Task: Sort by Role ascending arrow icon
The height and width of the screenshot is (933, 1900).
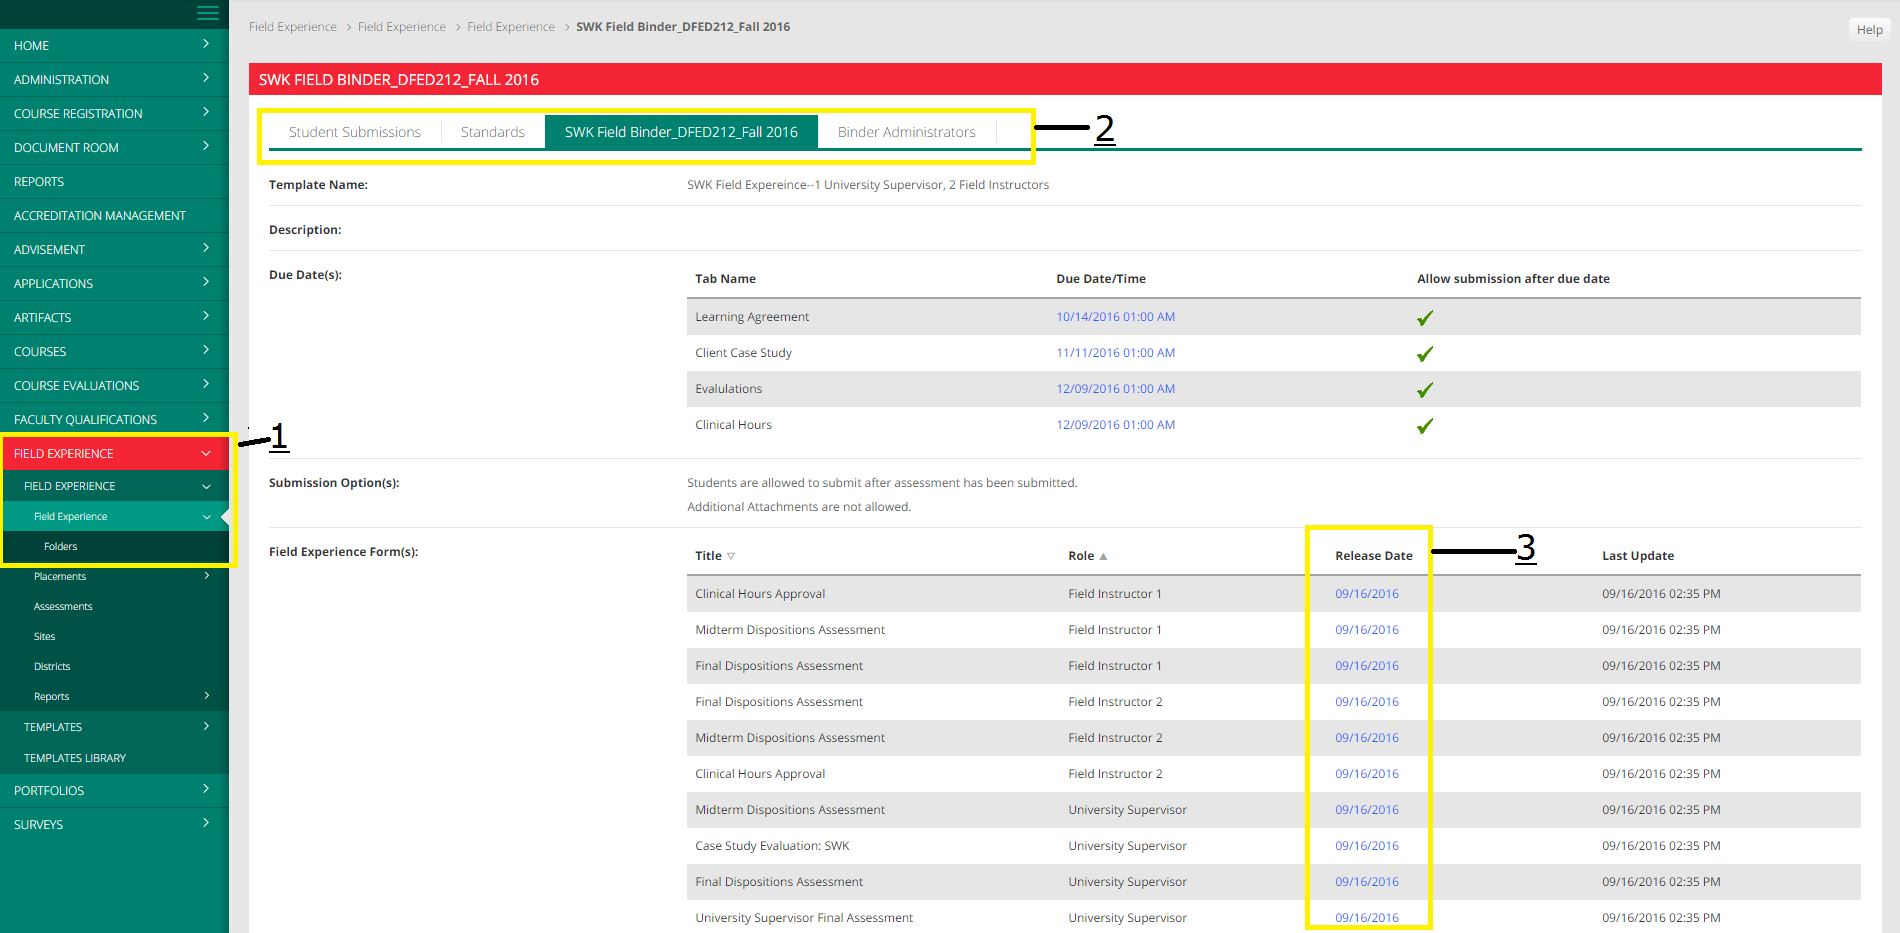Action: (1103, 556)
